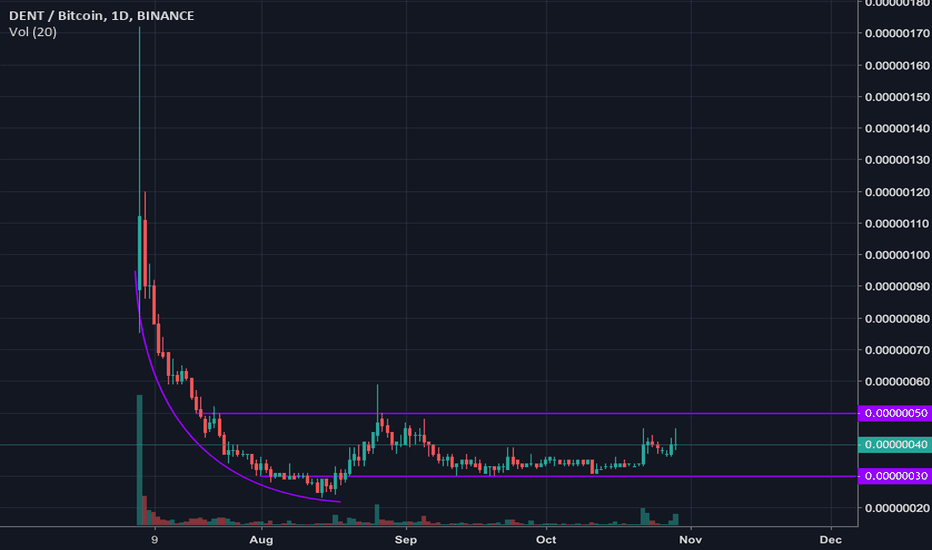Screen dimensions: 932x550
Task: Click the 9 date label on time axis
Action: 155,540
